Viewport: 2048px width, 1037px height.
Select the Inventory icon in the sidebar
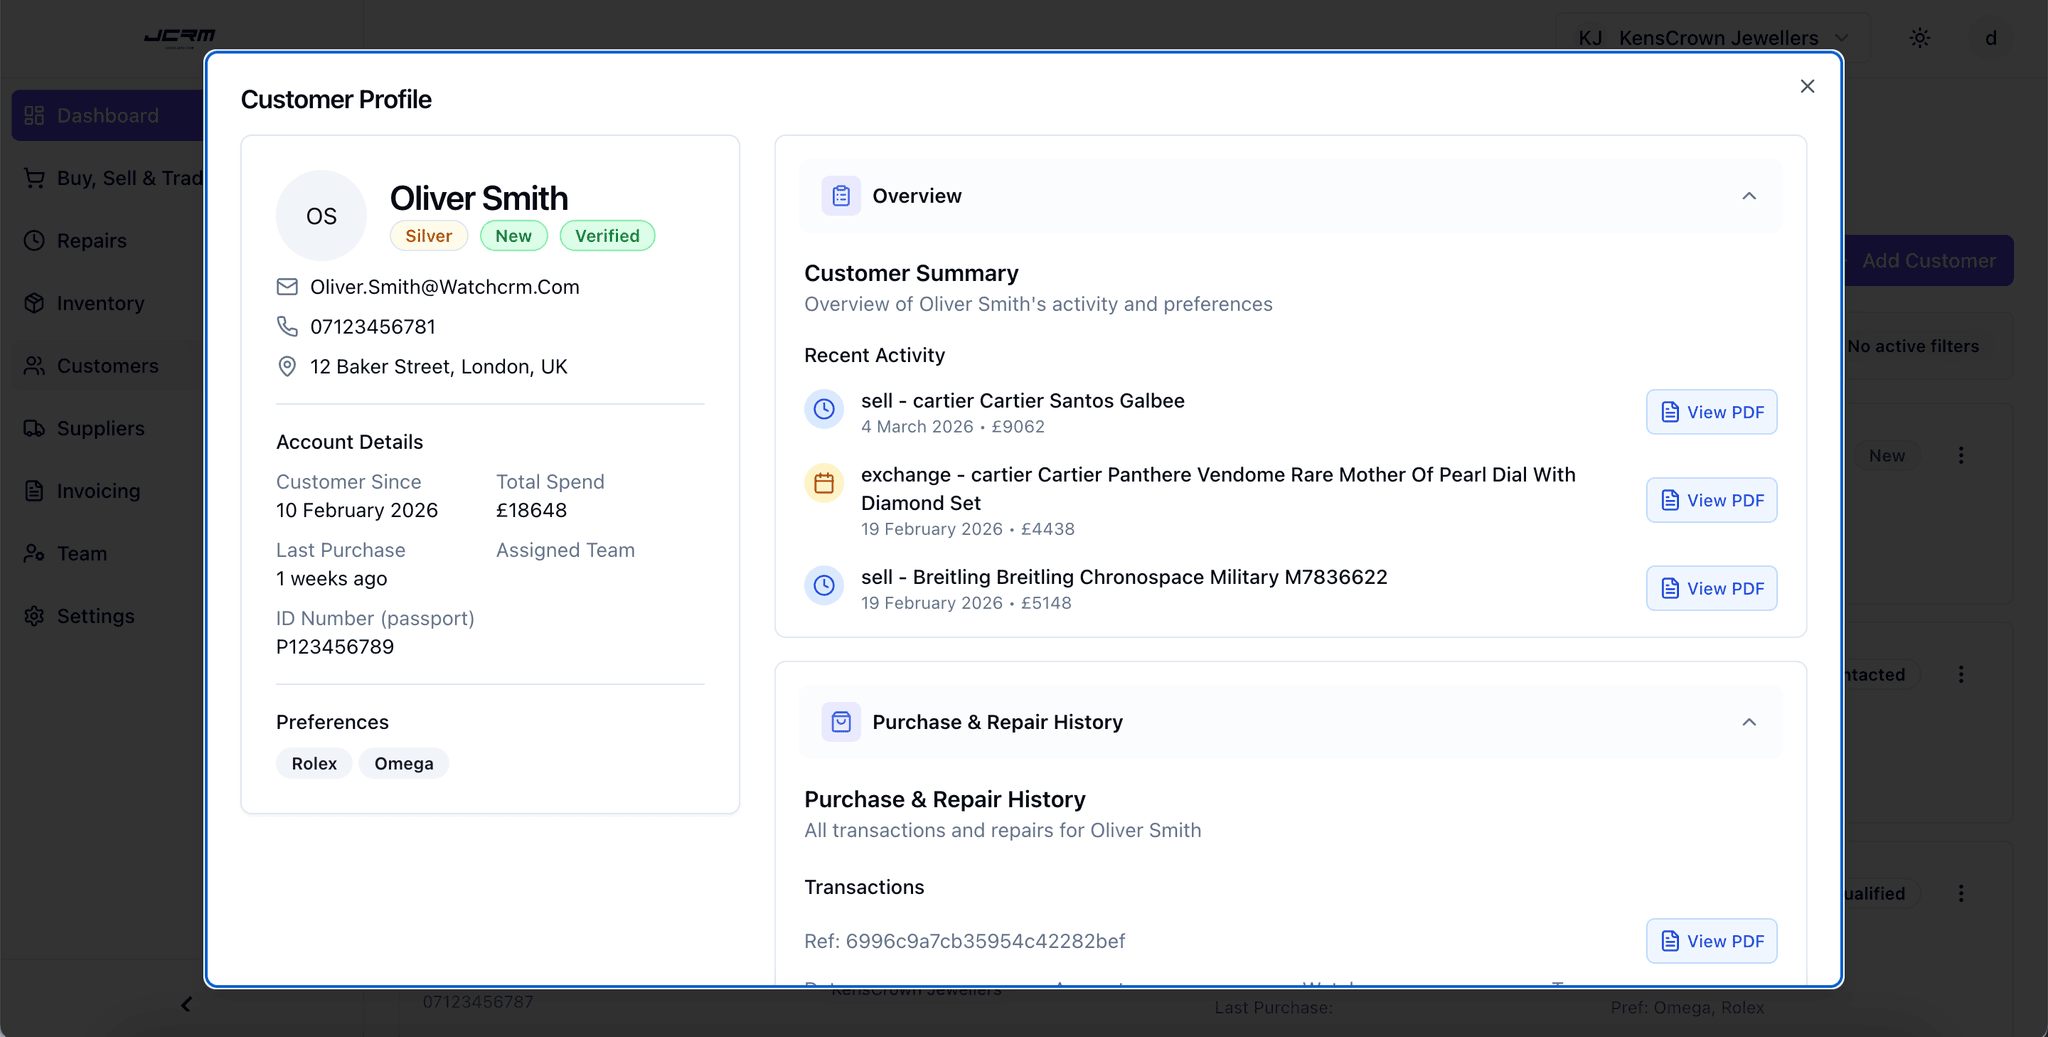[33, 303]
